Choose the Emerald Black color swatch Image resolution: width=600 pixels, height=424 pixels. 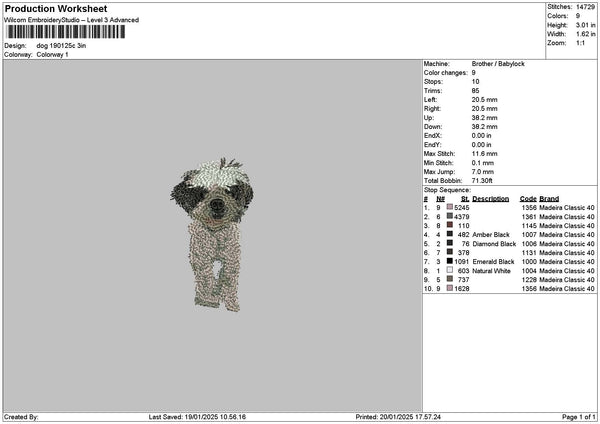(x=450, y=261)
